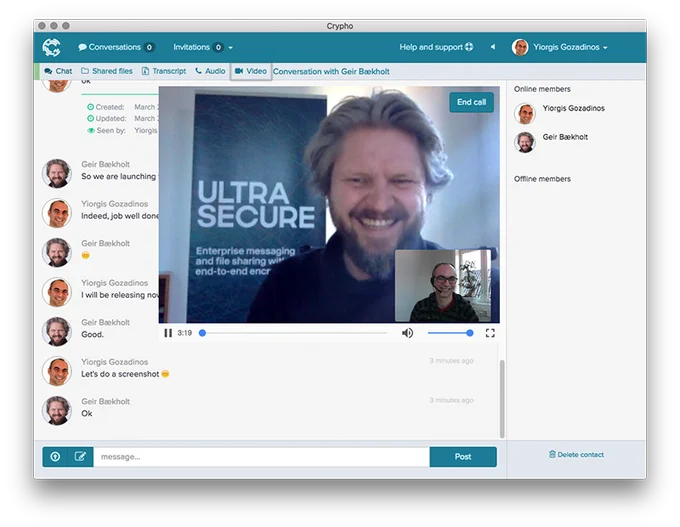Click the 'Created' clock icon
680x527 pixels.
[91, 107]
